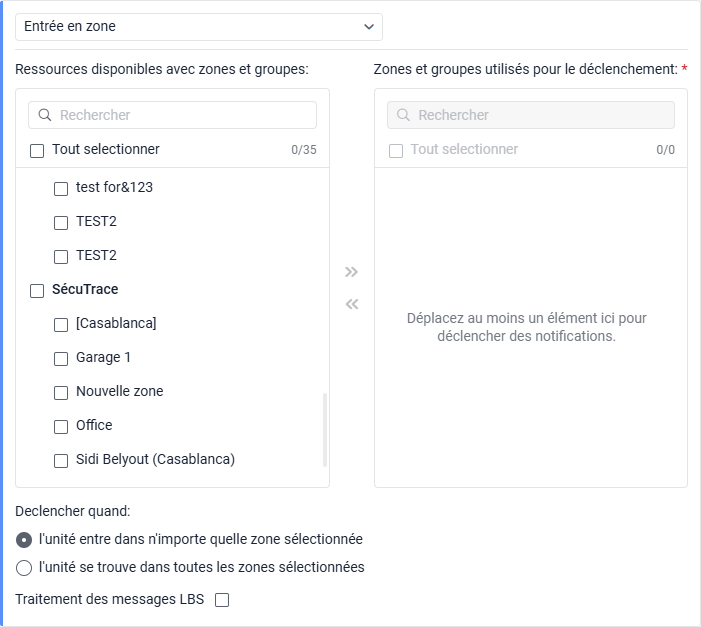Click the search magnifier in the used zones panel
The width and height of the screenshot is (701, 627).
point(403,115)
